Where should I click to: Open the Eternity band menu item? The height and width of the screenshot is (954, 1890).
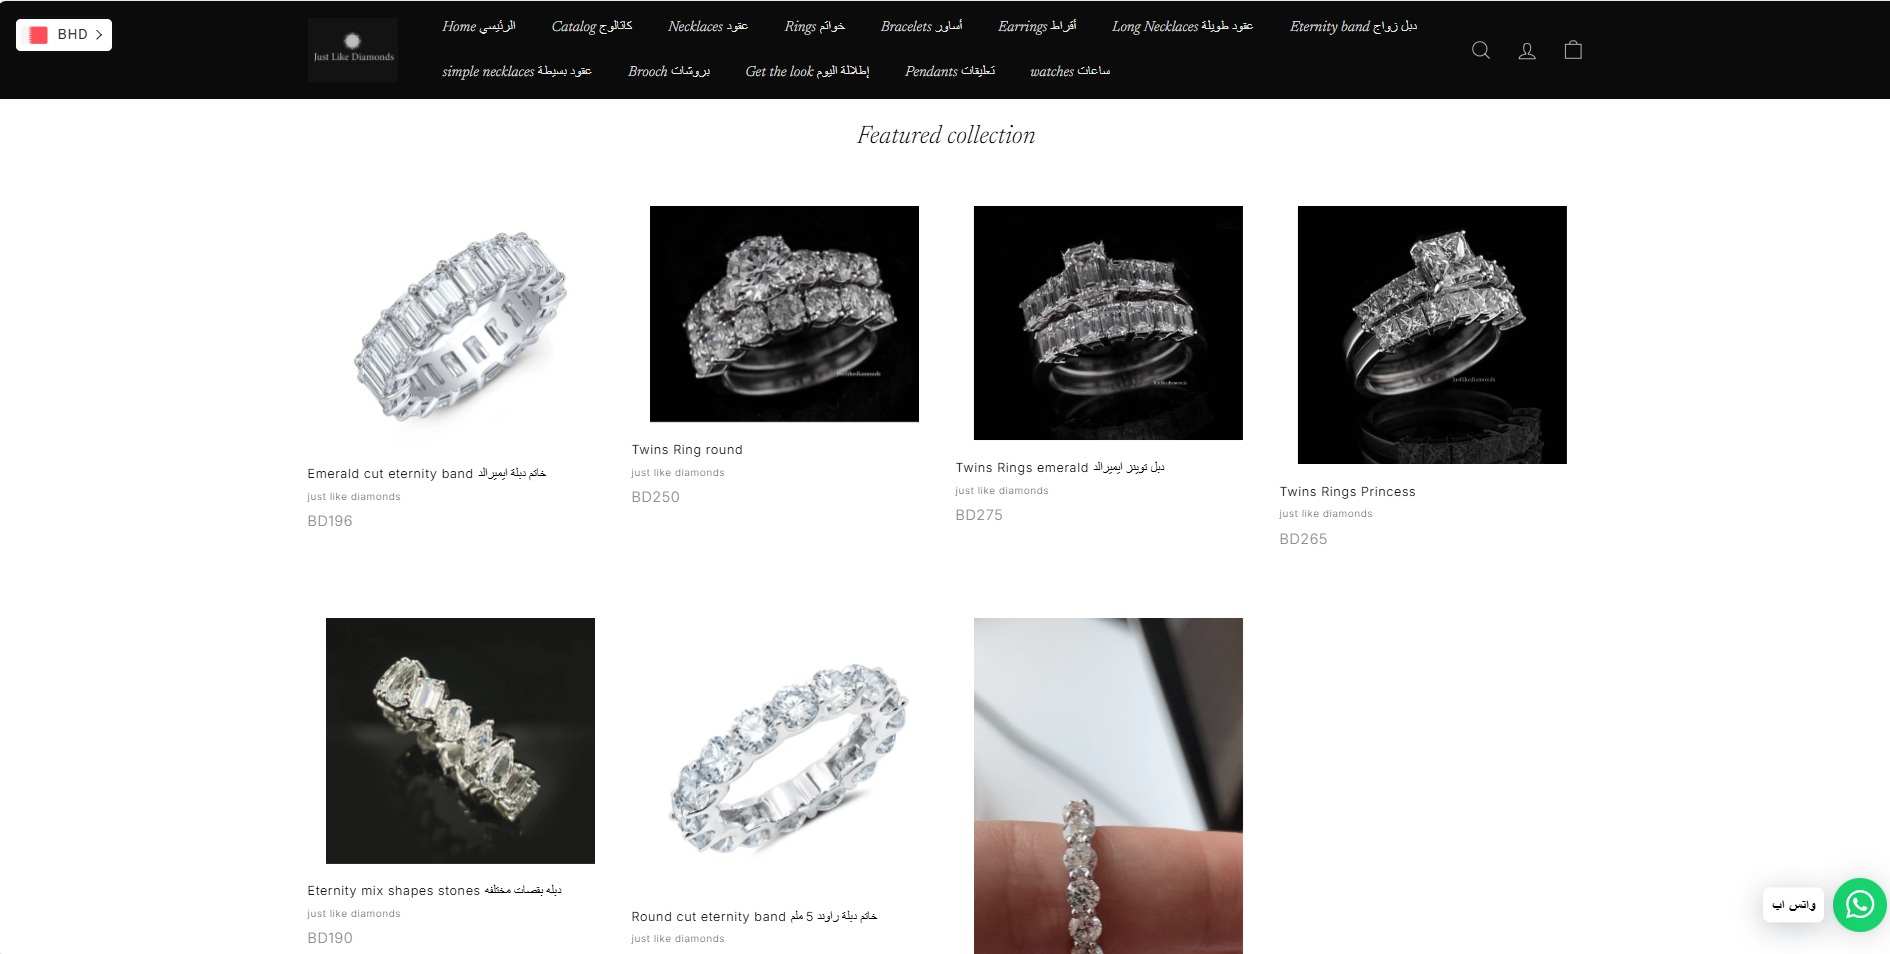coord(1353,26)
